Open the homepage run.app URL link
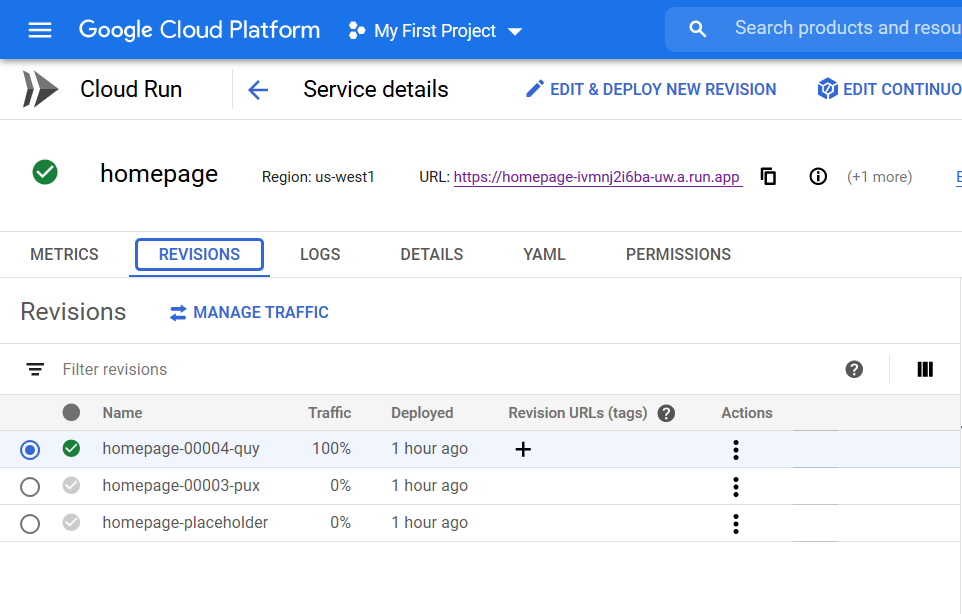962x614 pixels. click(597, 177)
